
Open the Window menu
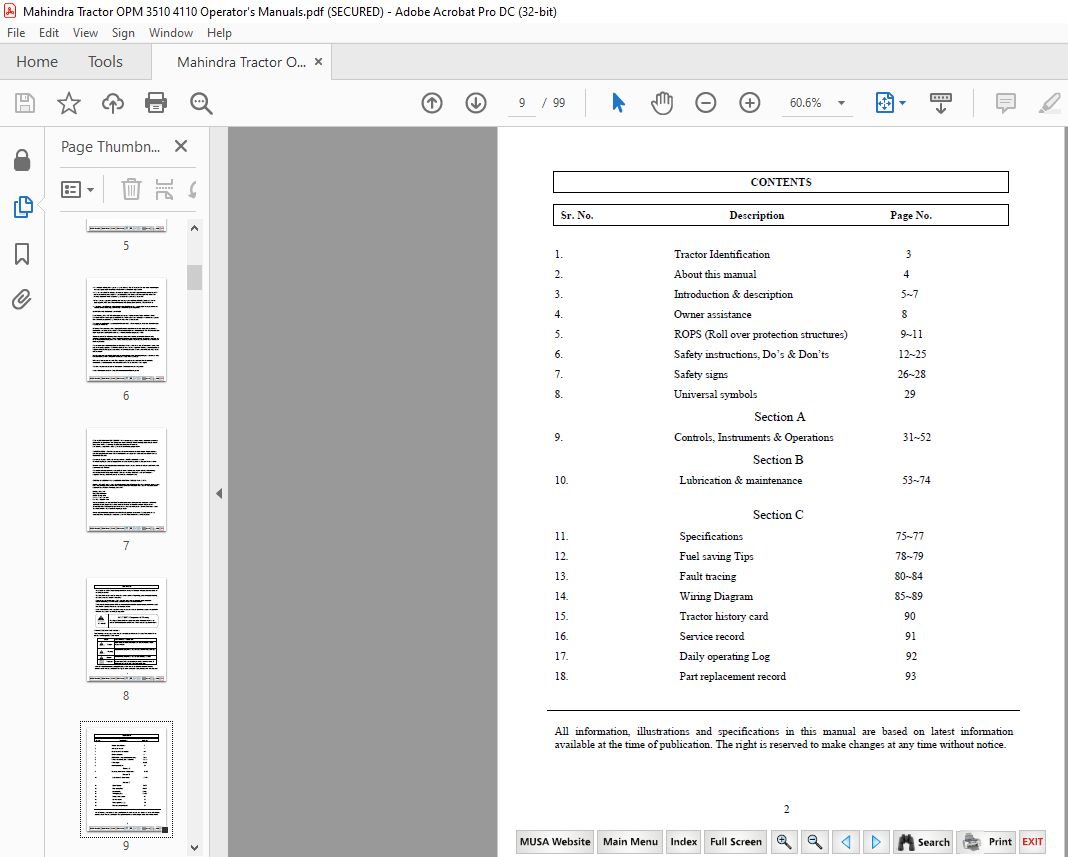171,33
